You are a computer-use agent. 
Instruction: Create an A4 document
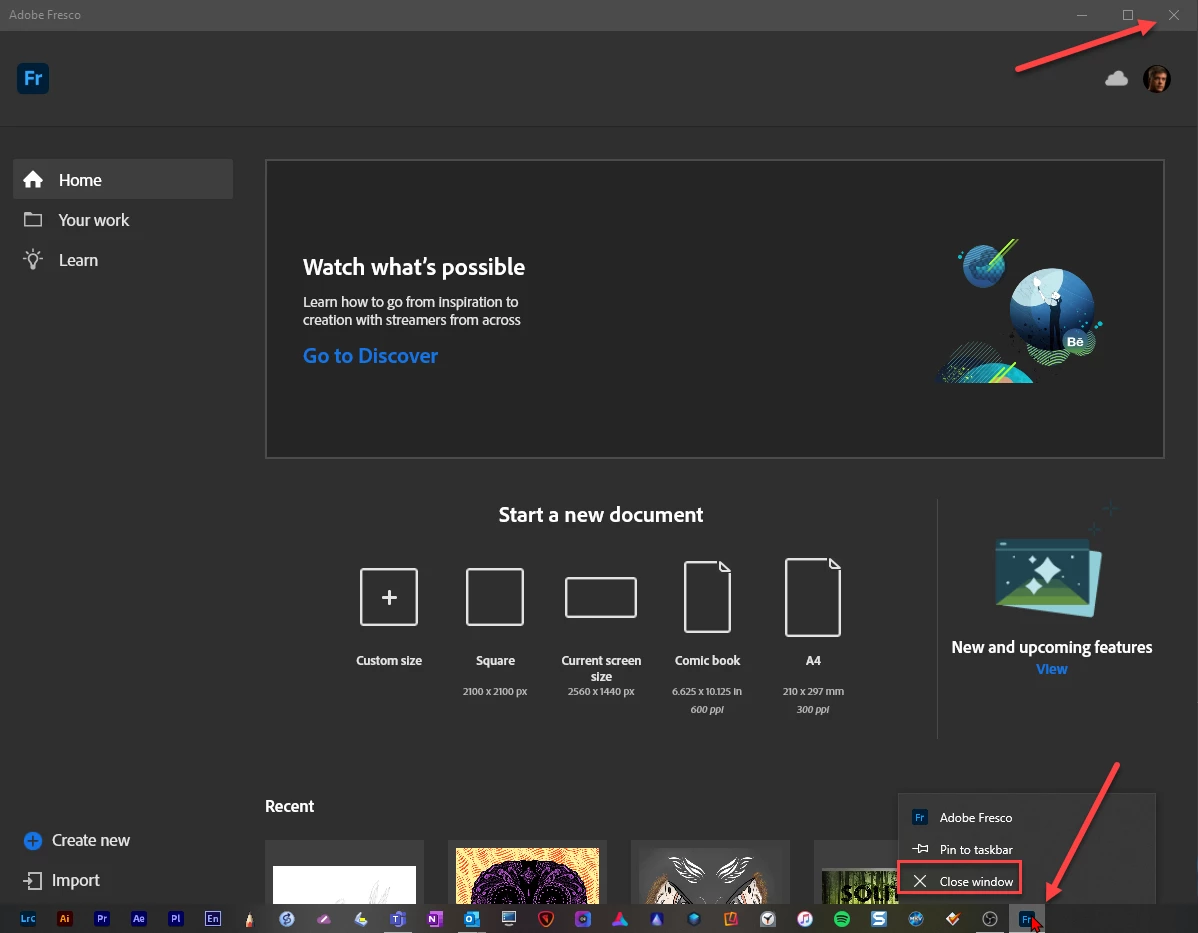[813, 597]
